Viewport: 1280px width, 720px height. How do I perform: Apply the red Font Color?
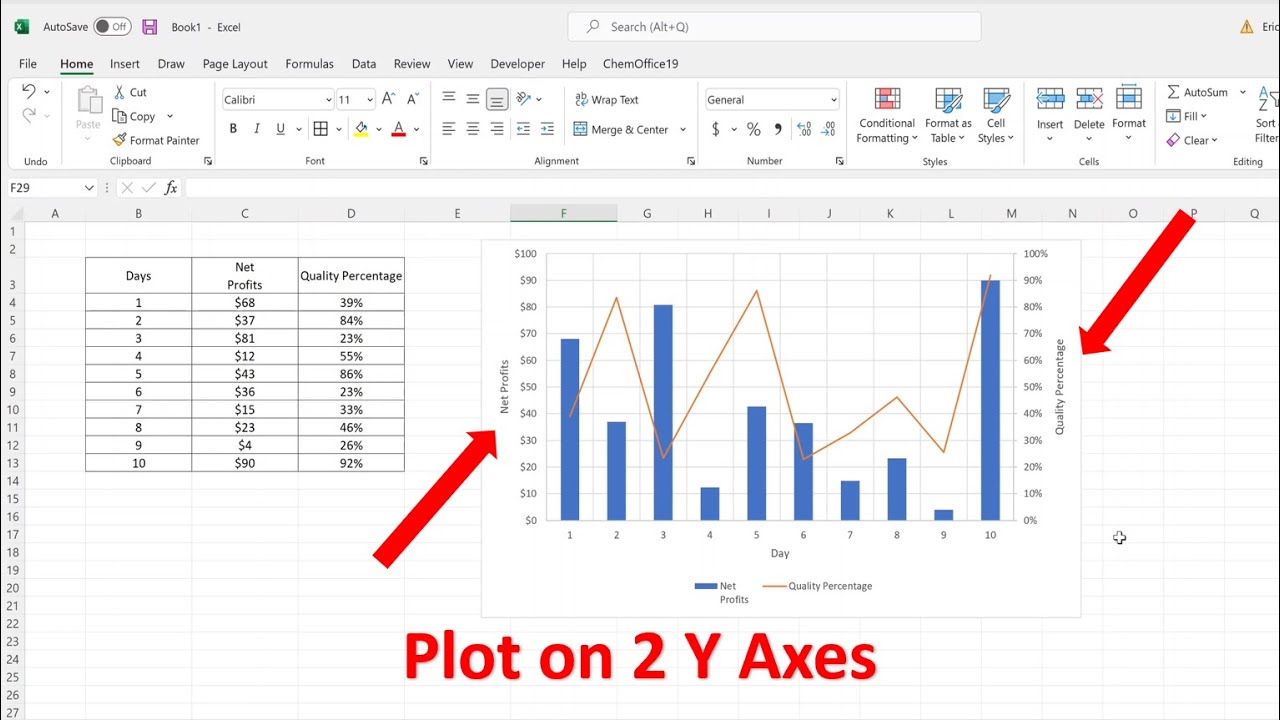pos(399,129)
